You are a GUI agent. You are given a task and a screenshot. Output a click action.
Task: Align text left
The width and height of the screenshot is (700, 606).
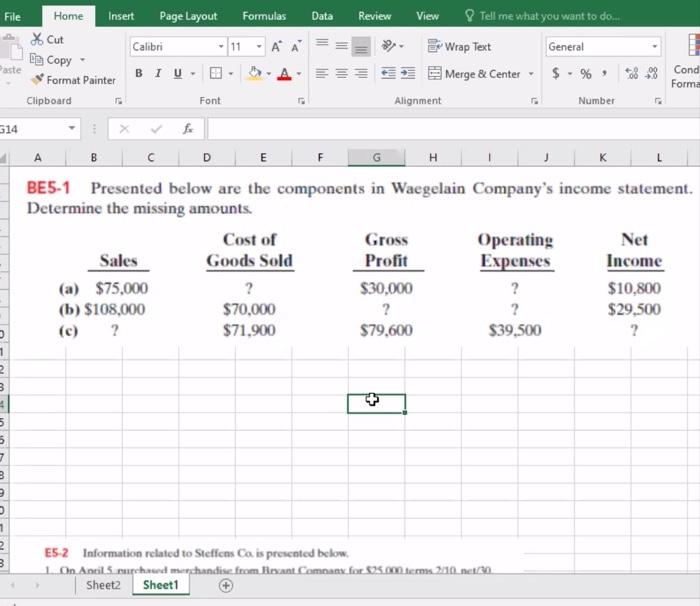point(322,73)
